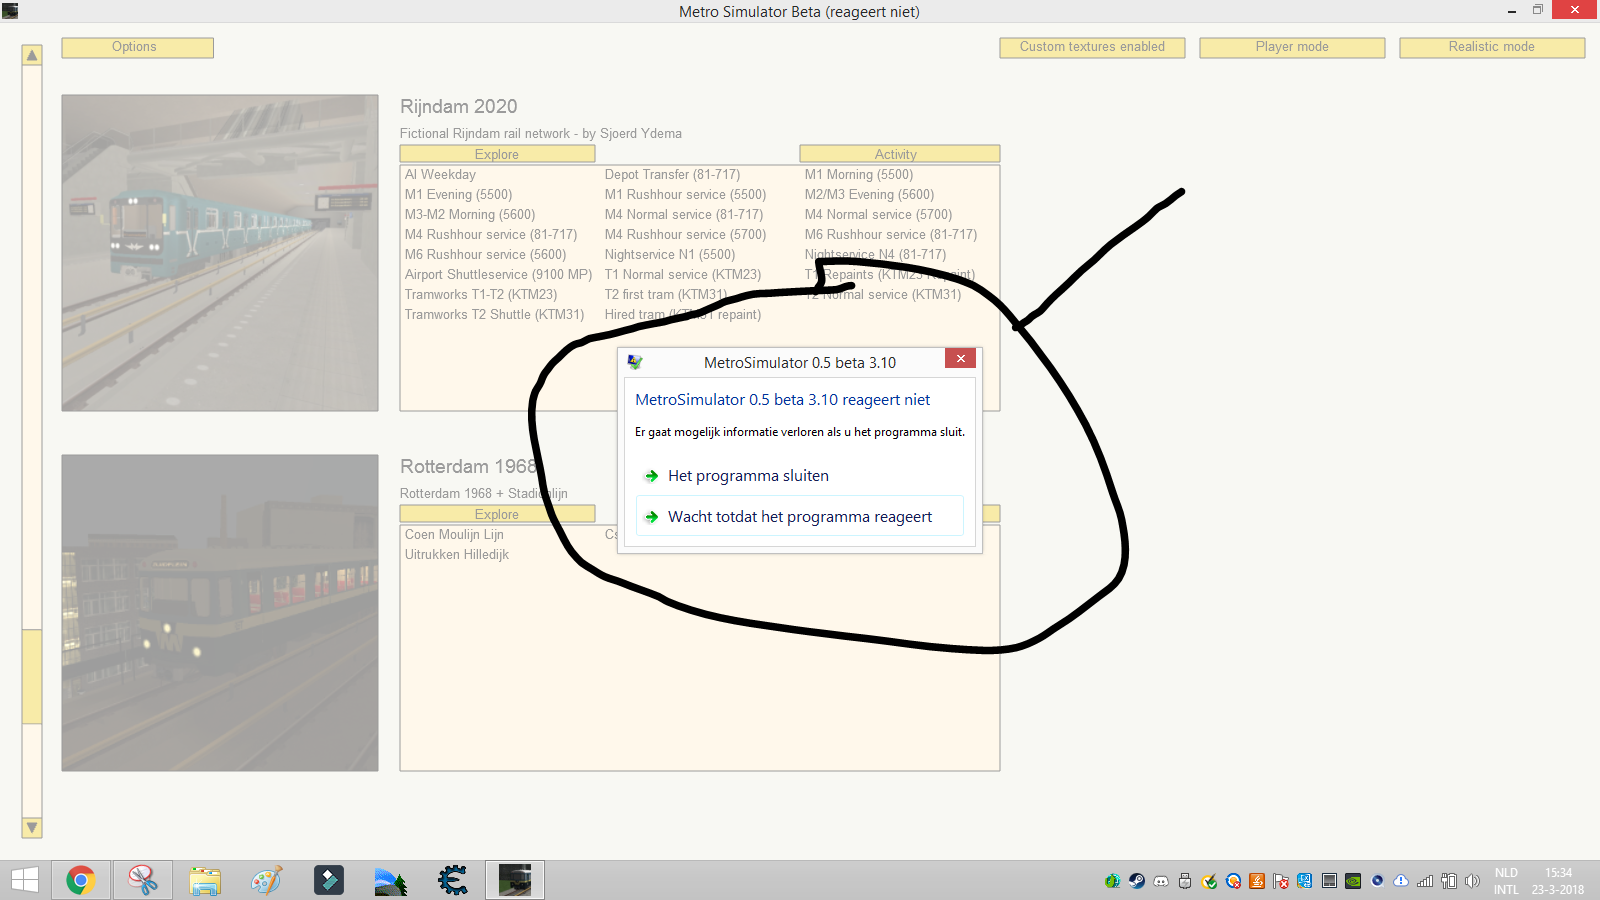Select Tramworks T1-T2 (KTM23)
Viewport: 1600px width, 900px height.
[x=481, y=294]
